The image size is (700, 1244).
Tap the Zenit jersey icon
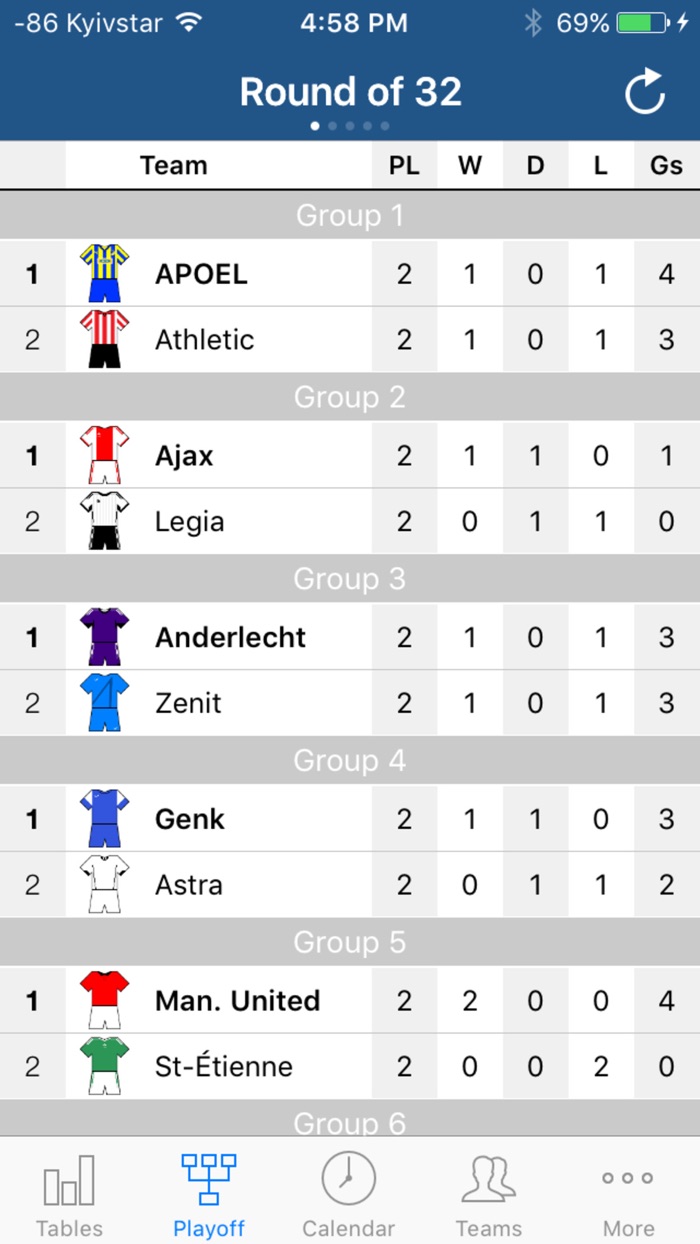click(103, 703)
